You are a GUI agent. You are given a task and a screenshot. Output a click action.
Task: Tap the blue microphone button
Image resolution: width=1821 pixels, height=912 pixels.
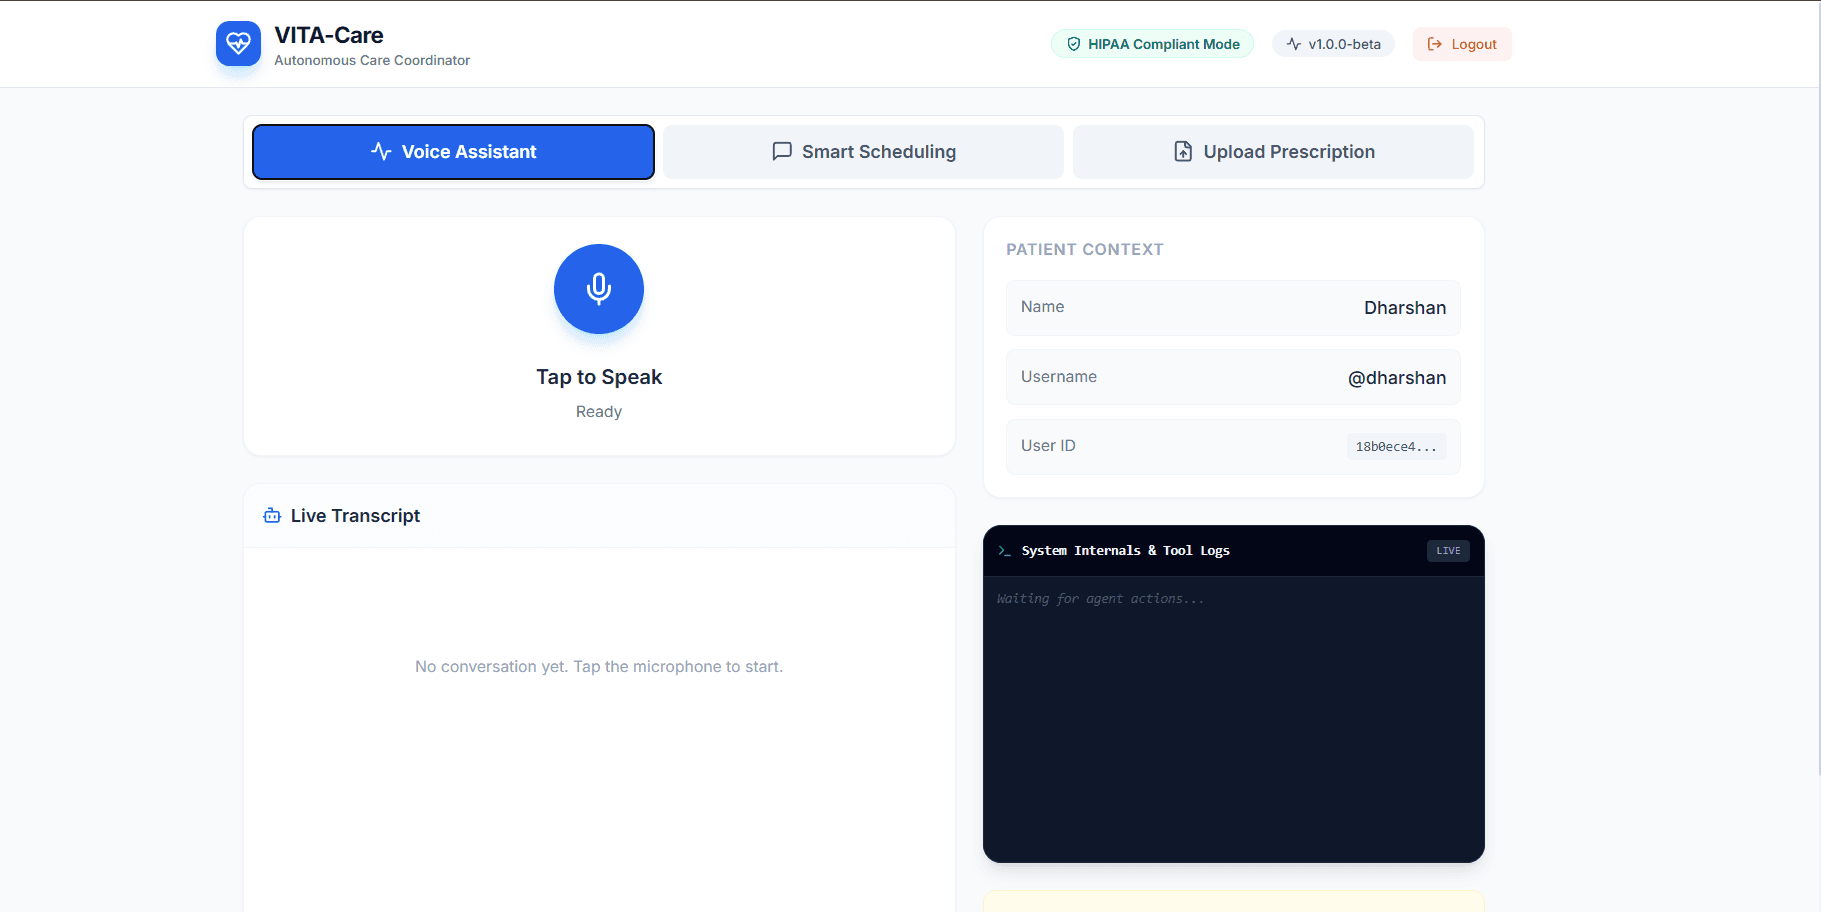598,289
